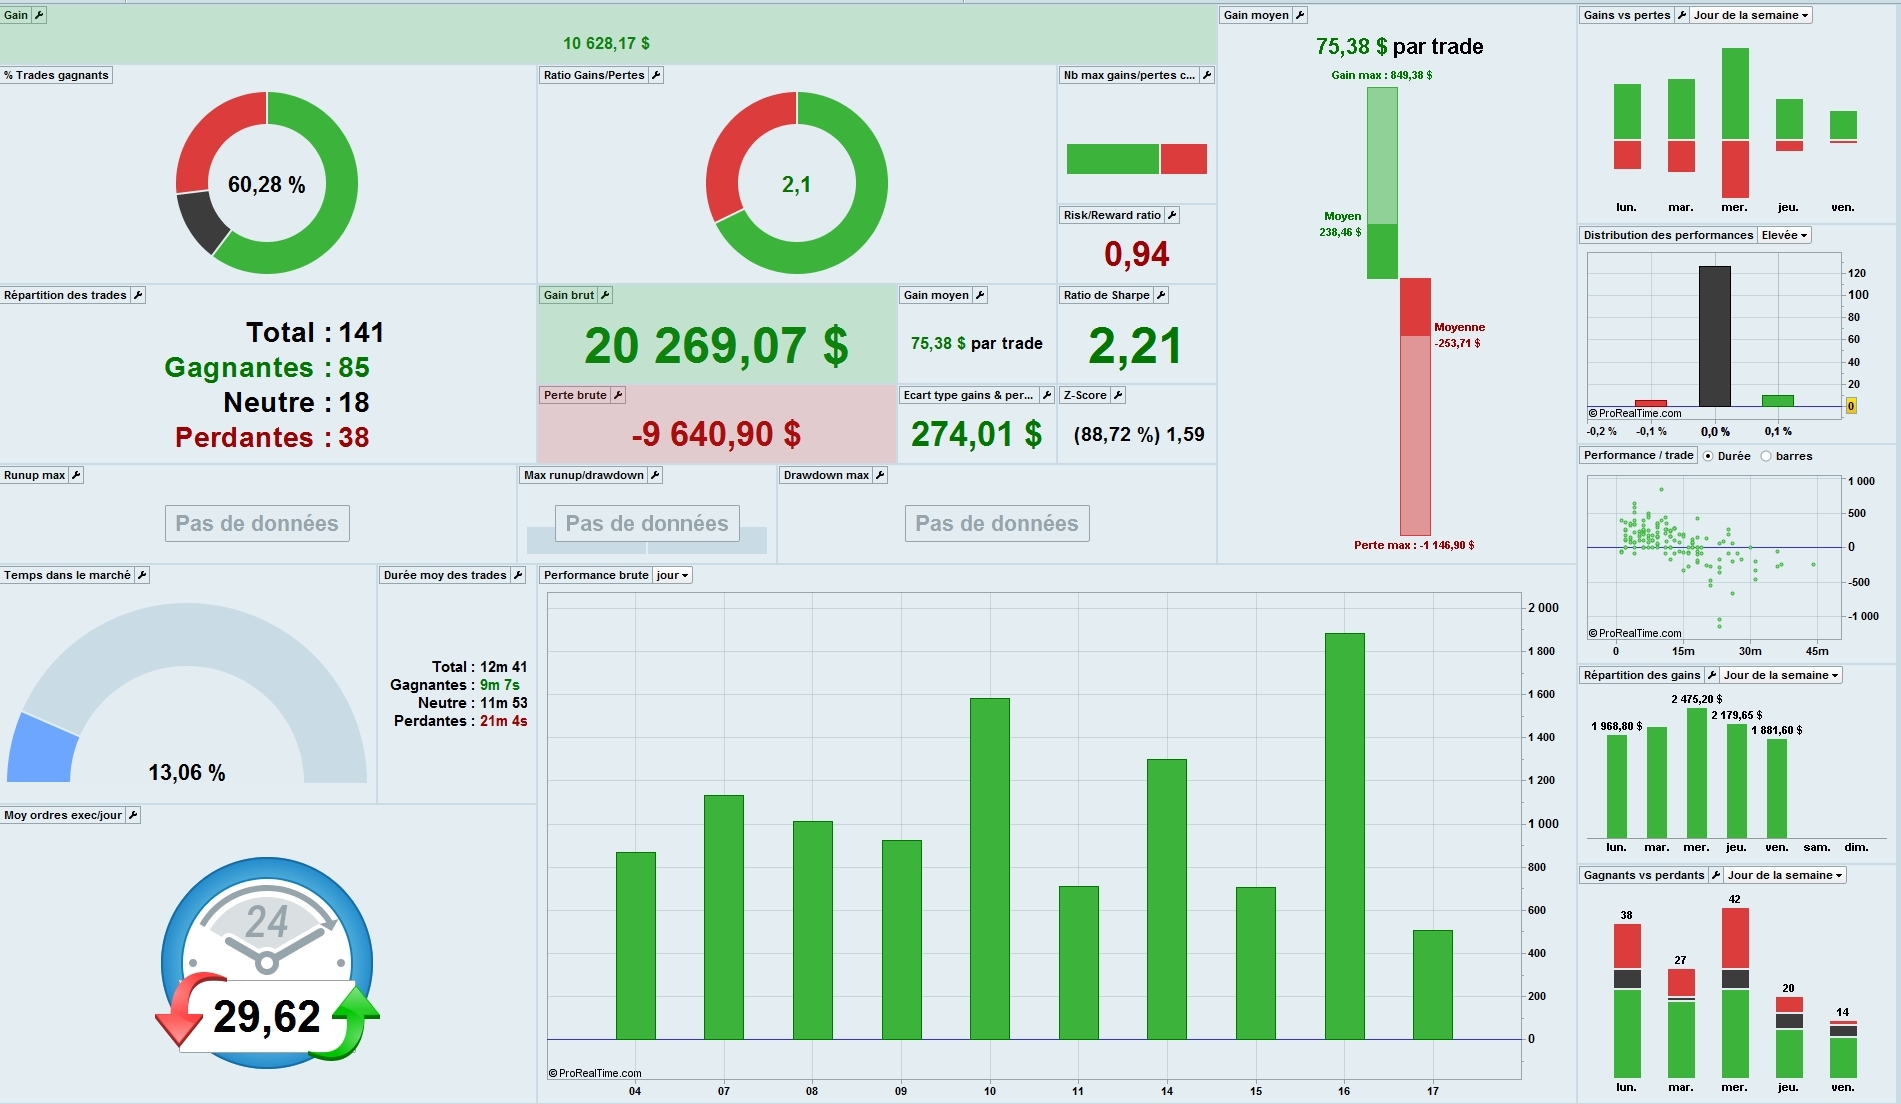Open Drawdown max wrench settings
Screen dimensions: 1901x1104
pyautogui.click(x=880, y=475)
